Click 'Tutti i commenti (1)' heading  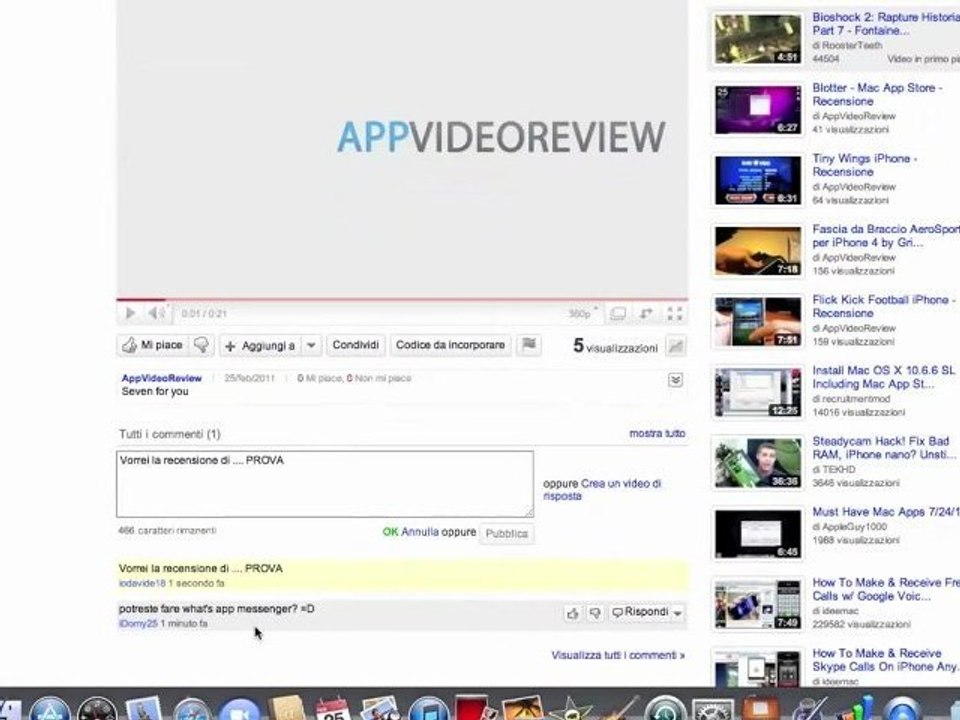pyautogui.click(x=170, y=434)
